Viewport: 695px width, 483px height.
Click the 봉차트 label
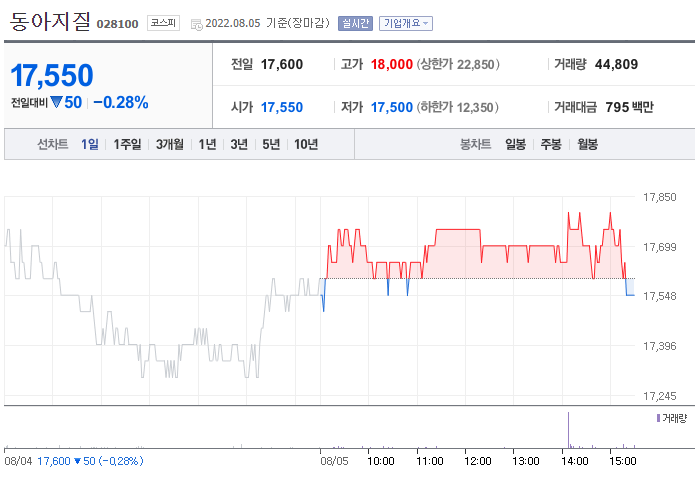click(x=476, y=144)
